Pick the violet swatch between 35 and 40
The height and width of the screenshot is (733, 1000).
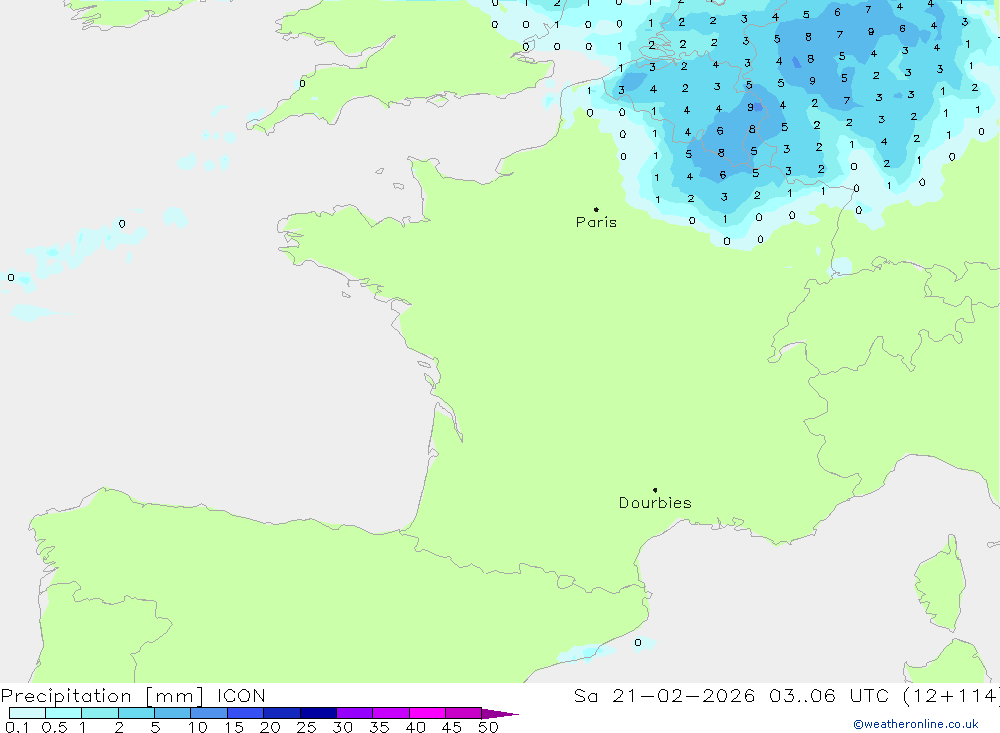391,713
